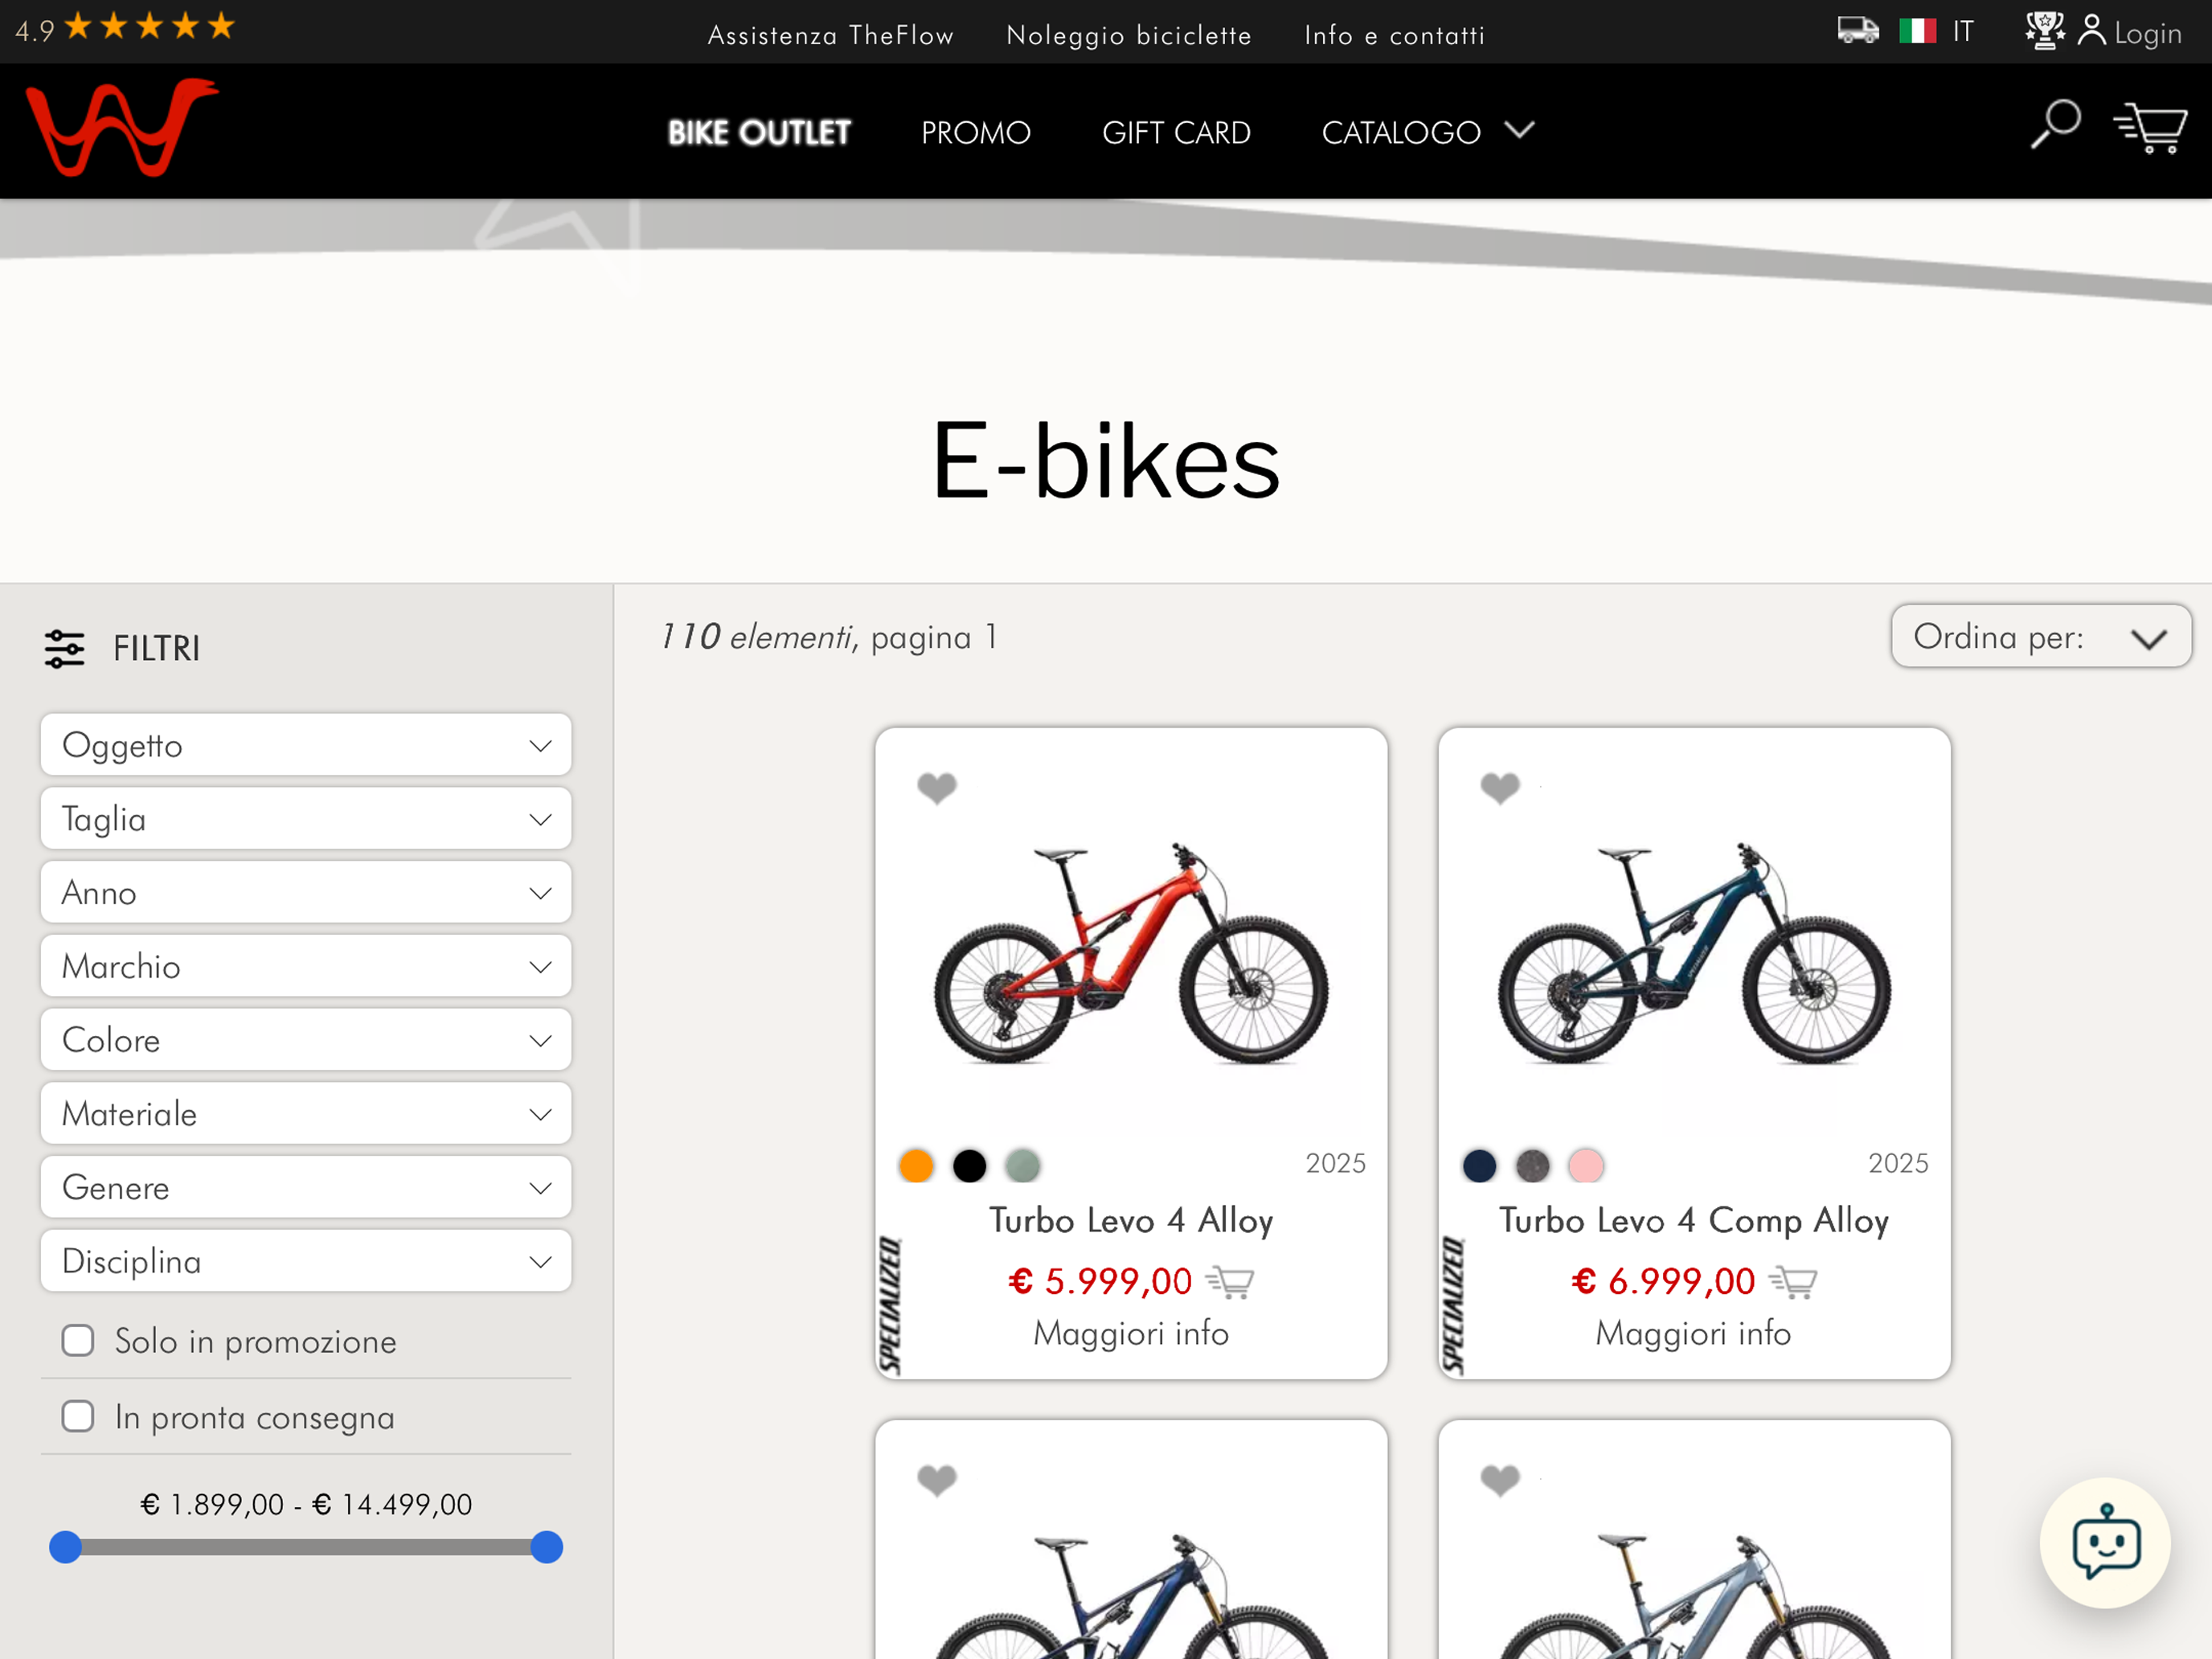Expand the Colore filter dropdown

coord(306,1040)
